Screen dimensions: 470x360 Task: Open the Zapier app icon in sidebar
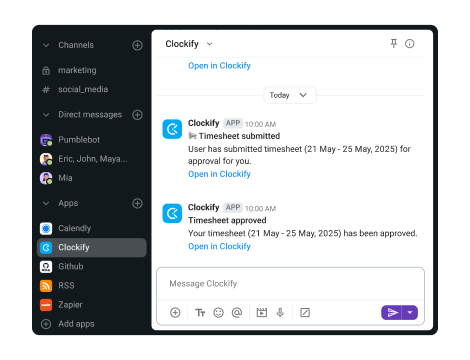coord(46,305)
